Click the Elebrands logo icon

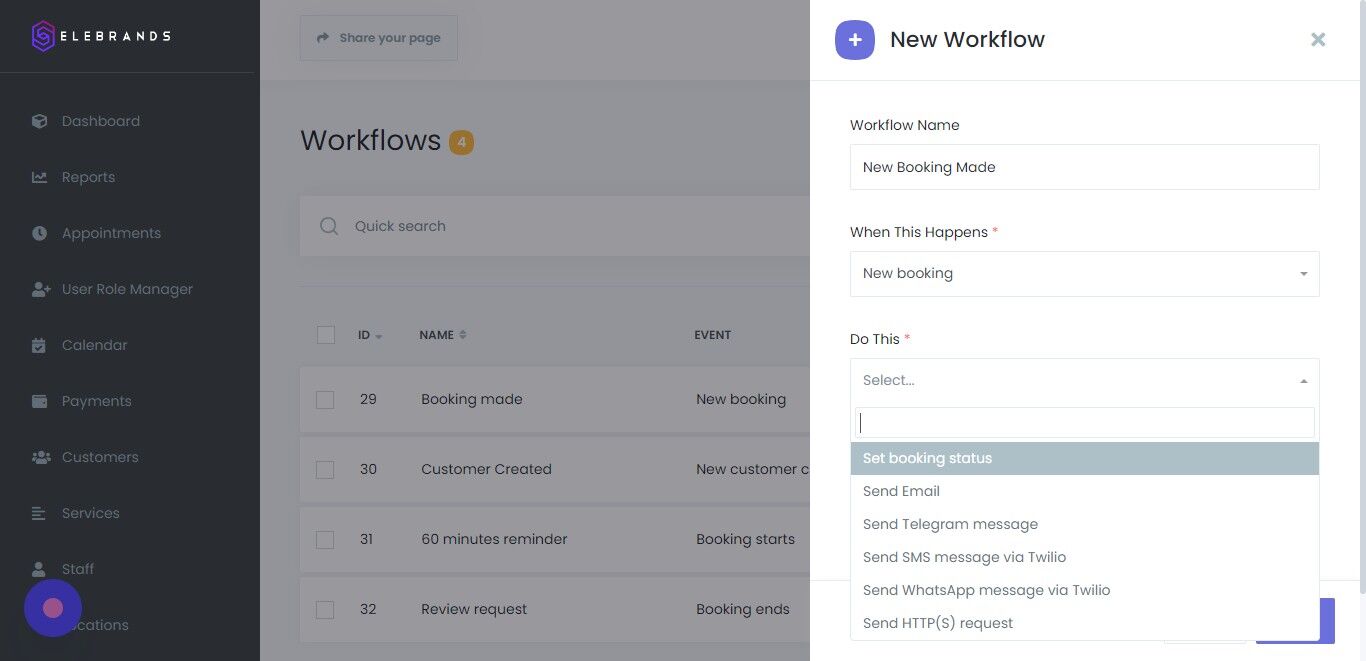tap(43, 36)
